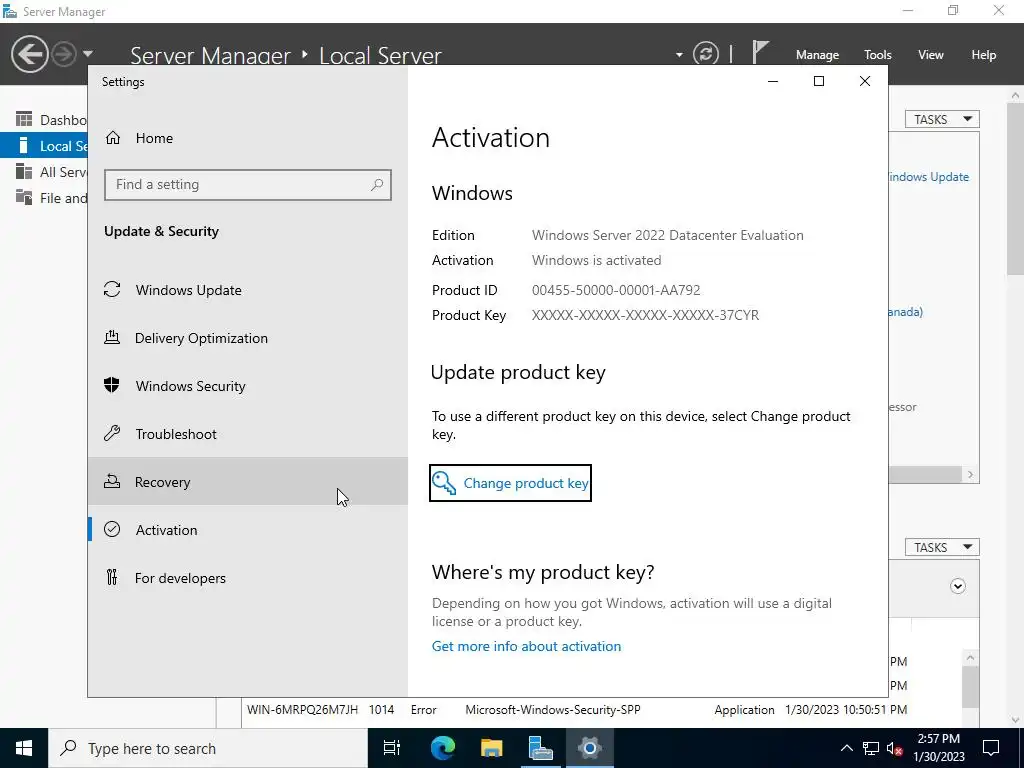The height and width of the screenshot is (768, 1024).
Task: Click taskbar search box
Action: coord(208,748)
